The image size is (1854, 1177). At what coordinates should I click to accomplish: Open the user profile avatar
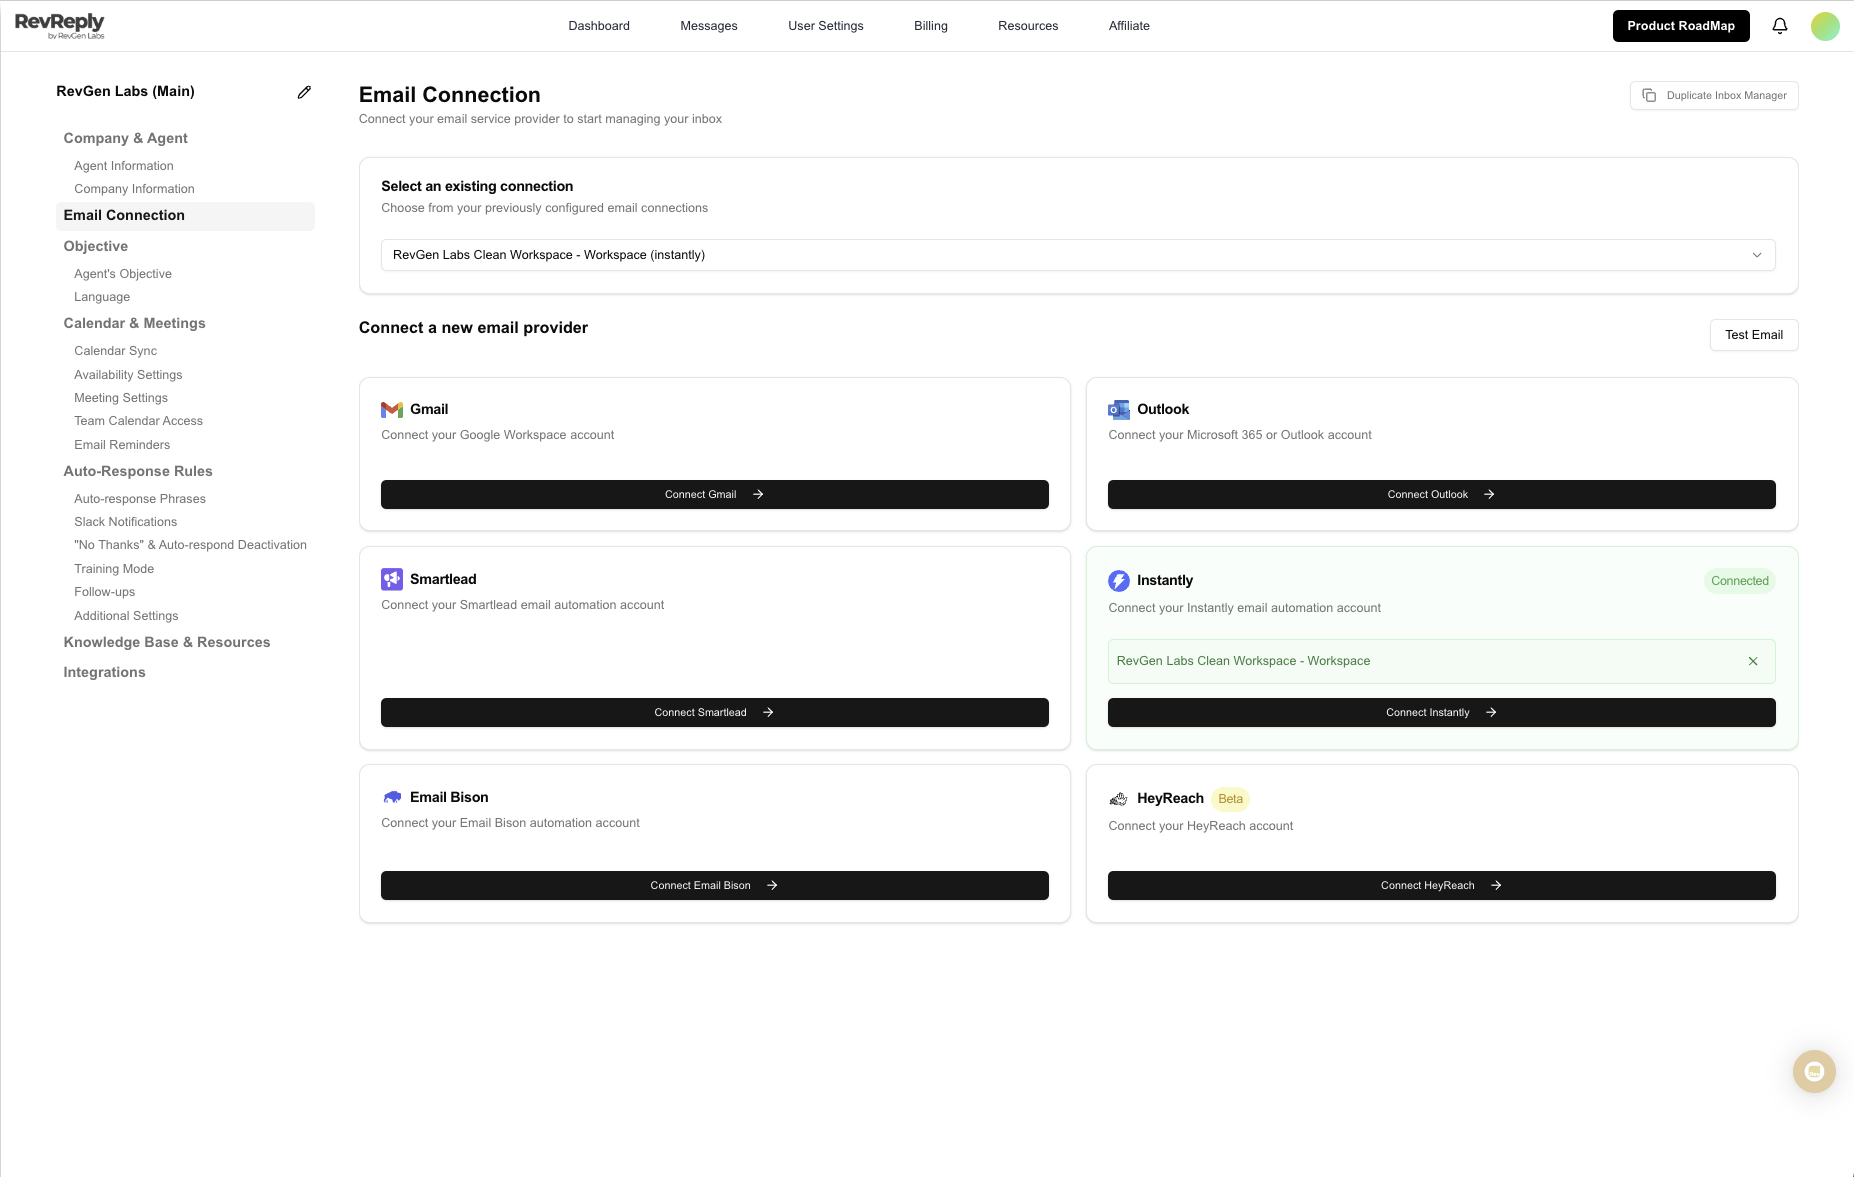[1825, 26]
